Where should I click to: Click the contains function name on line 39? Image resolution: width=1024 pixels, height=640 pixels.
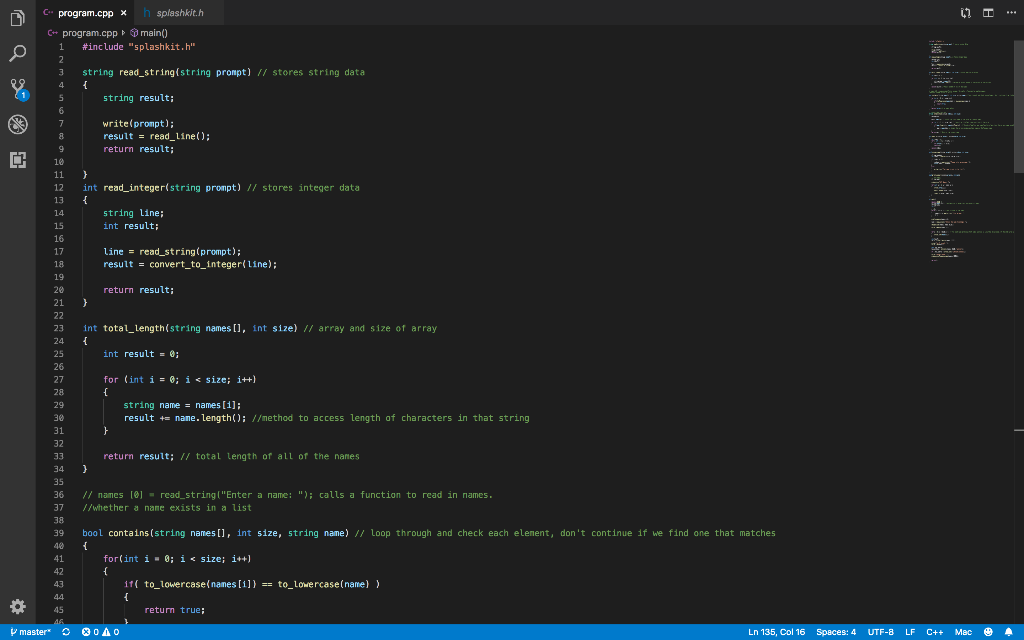(129, 534)
